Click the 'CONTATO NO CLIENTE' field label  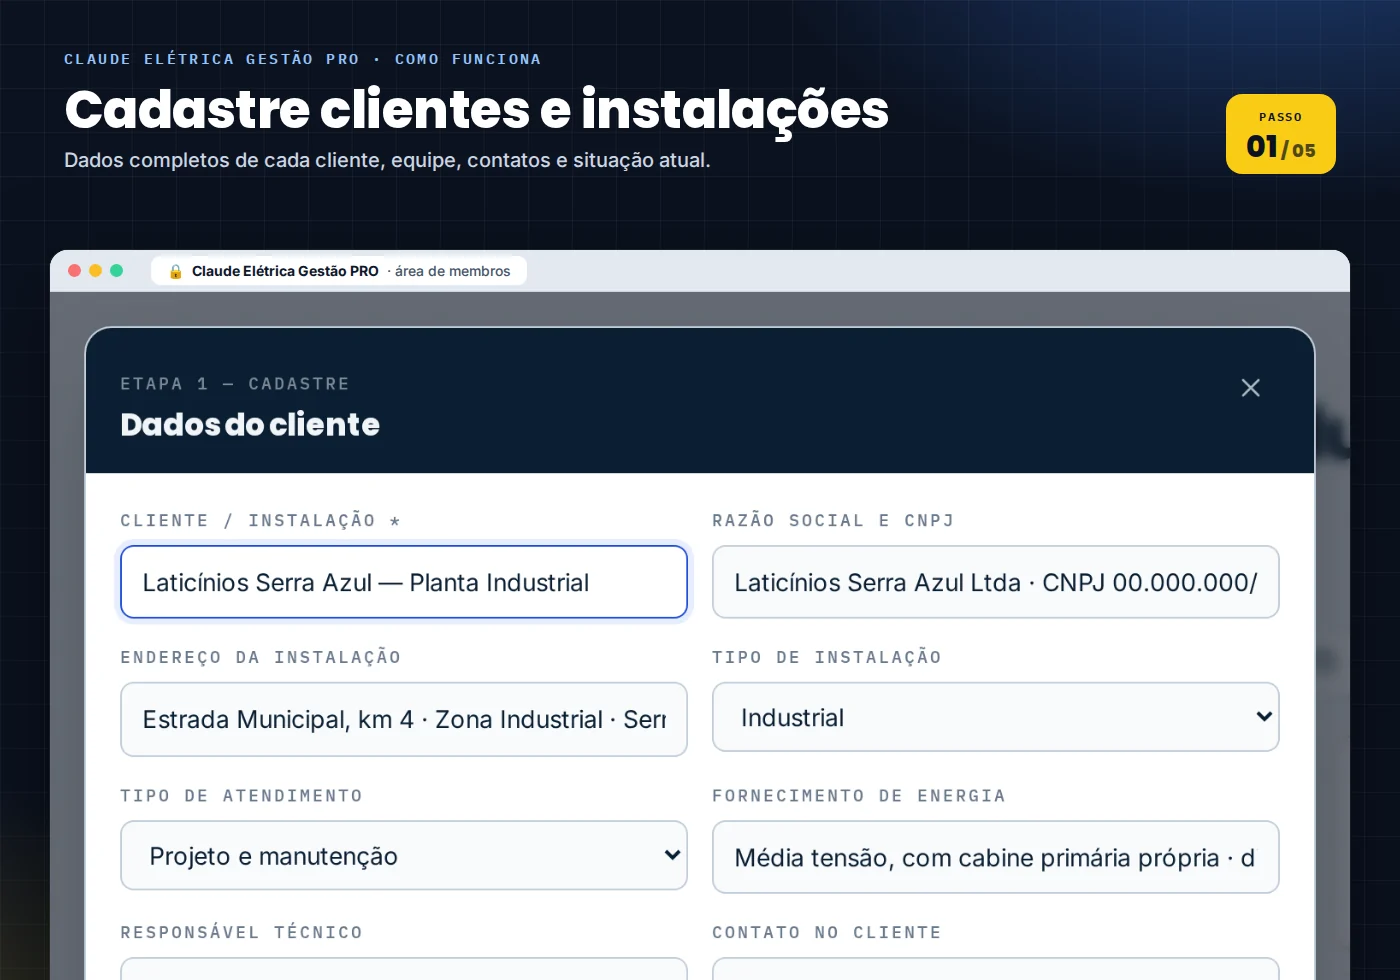pos(827,933)
